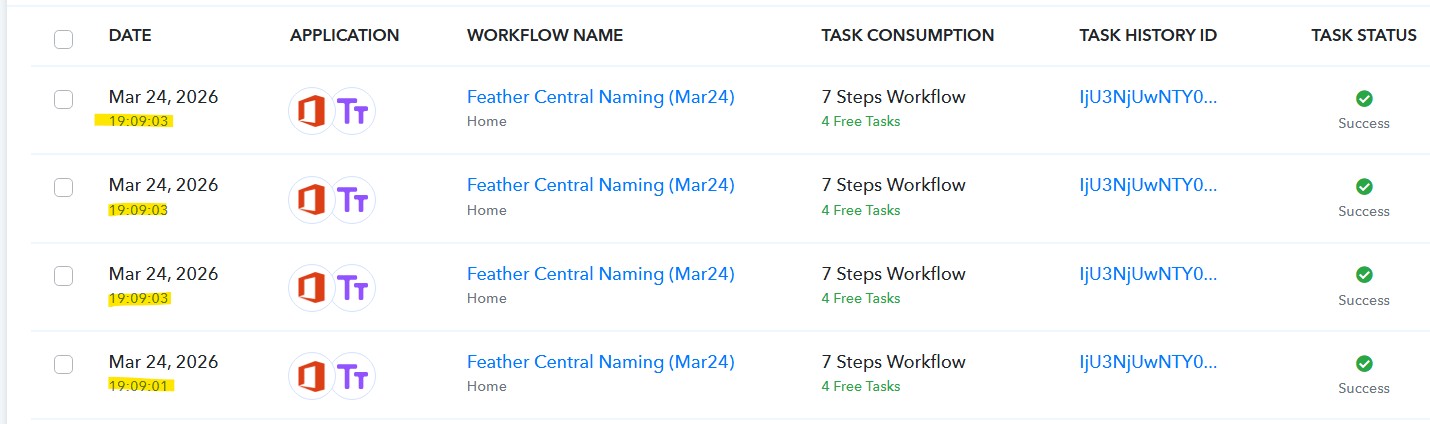
Task: Click the Office icon in the 19:09:01 row
Action: pos(312,377)
